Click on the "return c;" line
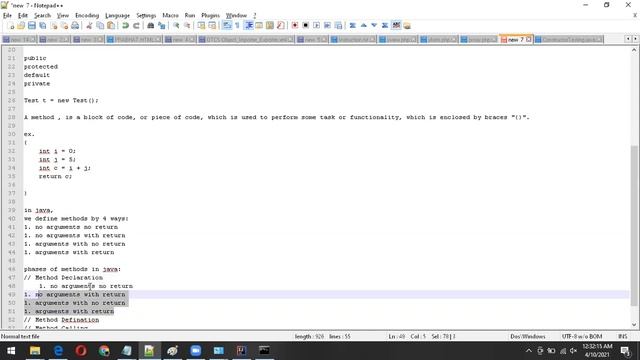Image resolution: width=640 pixels, height=360 pixels. click(55, 176)
